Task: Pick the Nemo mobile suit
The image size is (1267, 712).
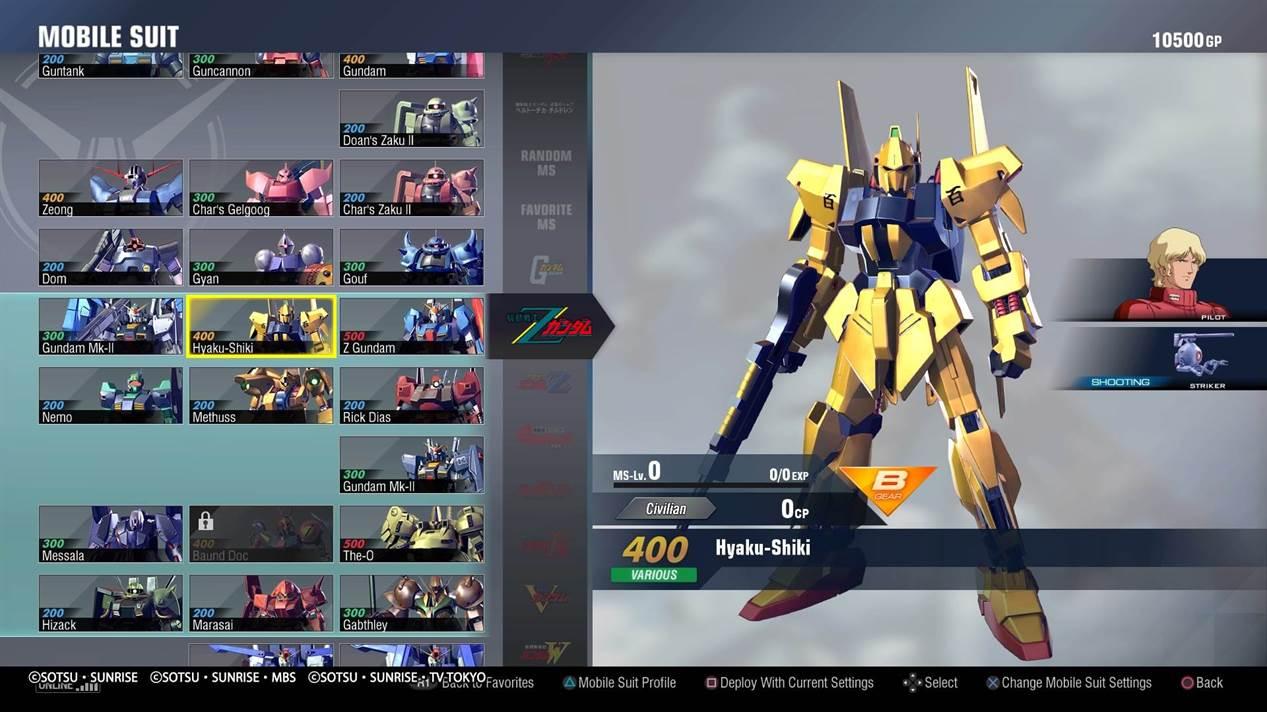Action: coord(111,395)
